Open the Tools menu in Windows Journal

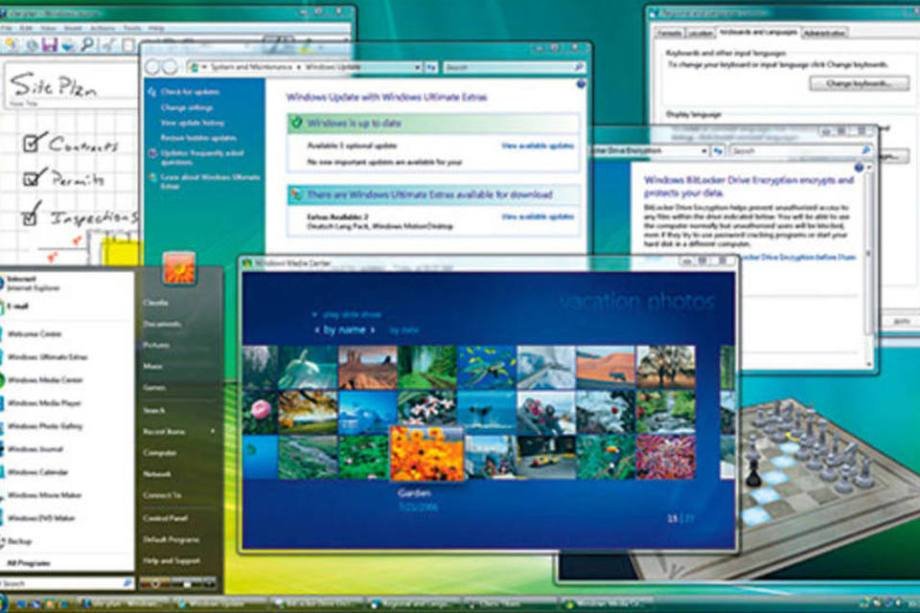click(132, 28)
